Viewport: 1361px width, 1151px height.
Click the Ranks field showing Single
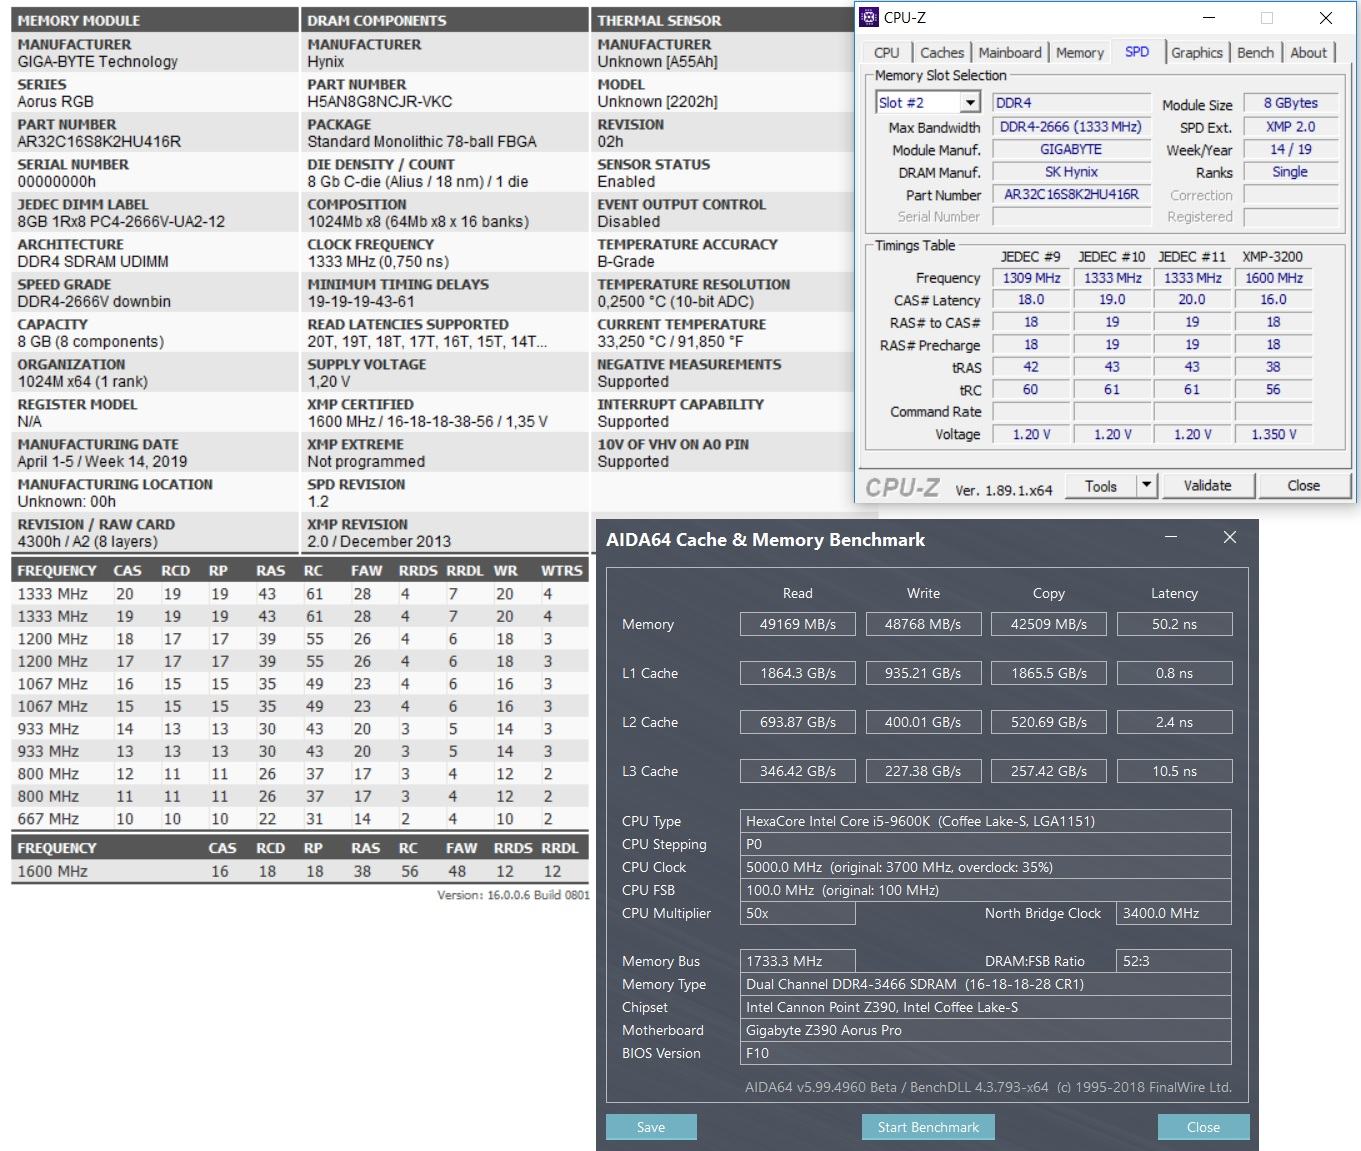click(1290, 172)
